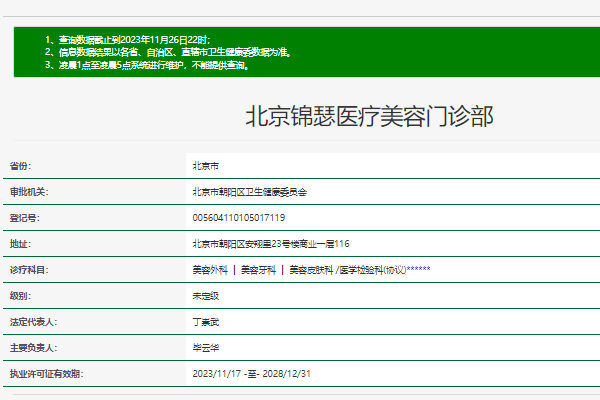Click the level value 未定级

coord(207,296)
